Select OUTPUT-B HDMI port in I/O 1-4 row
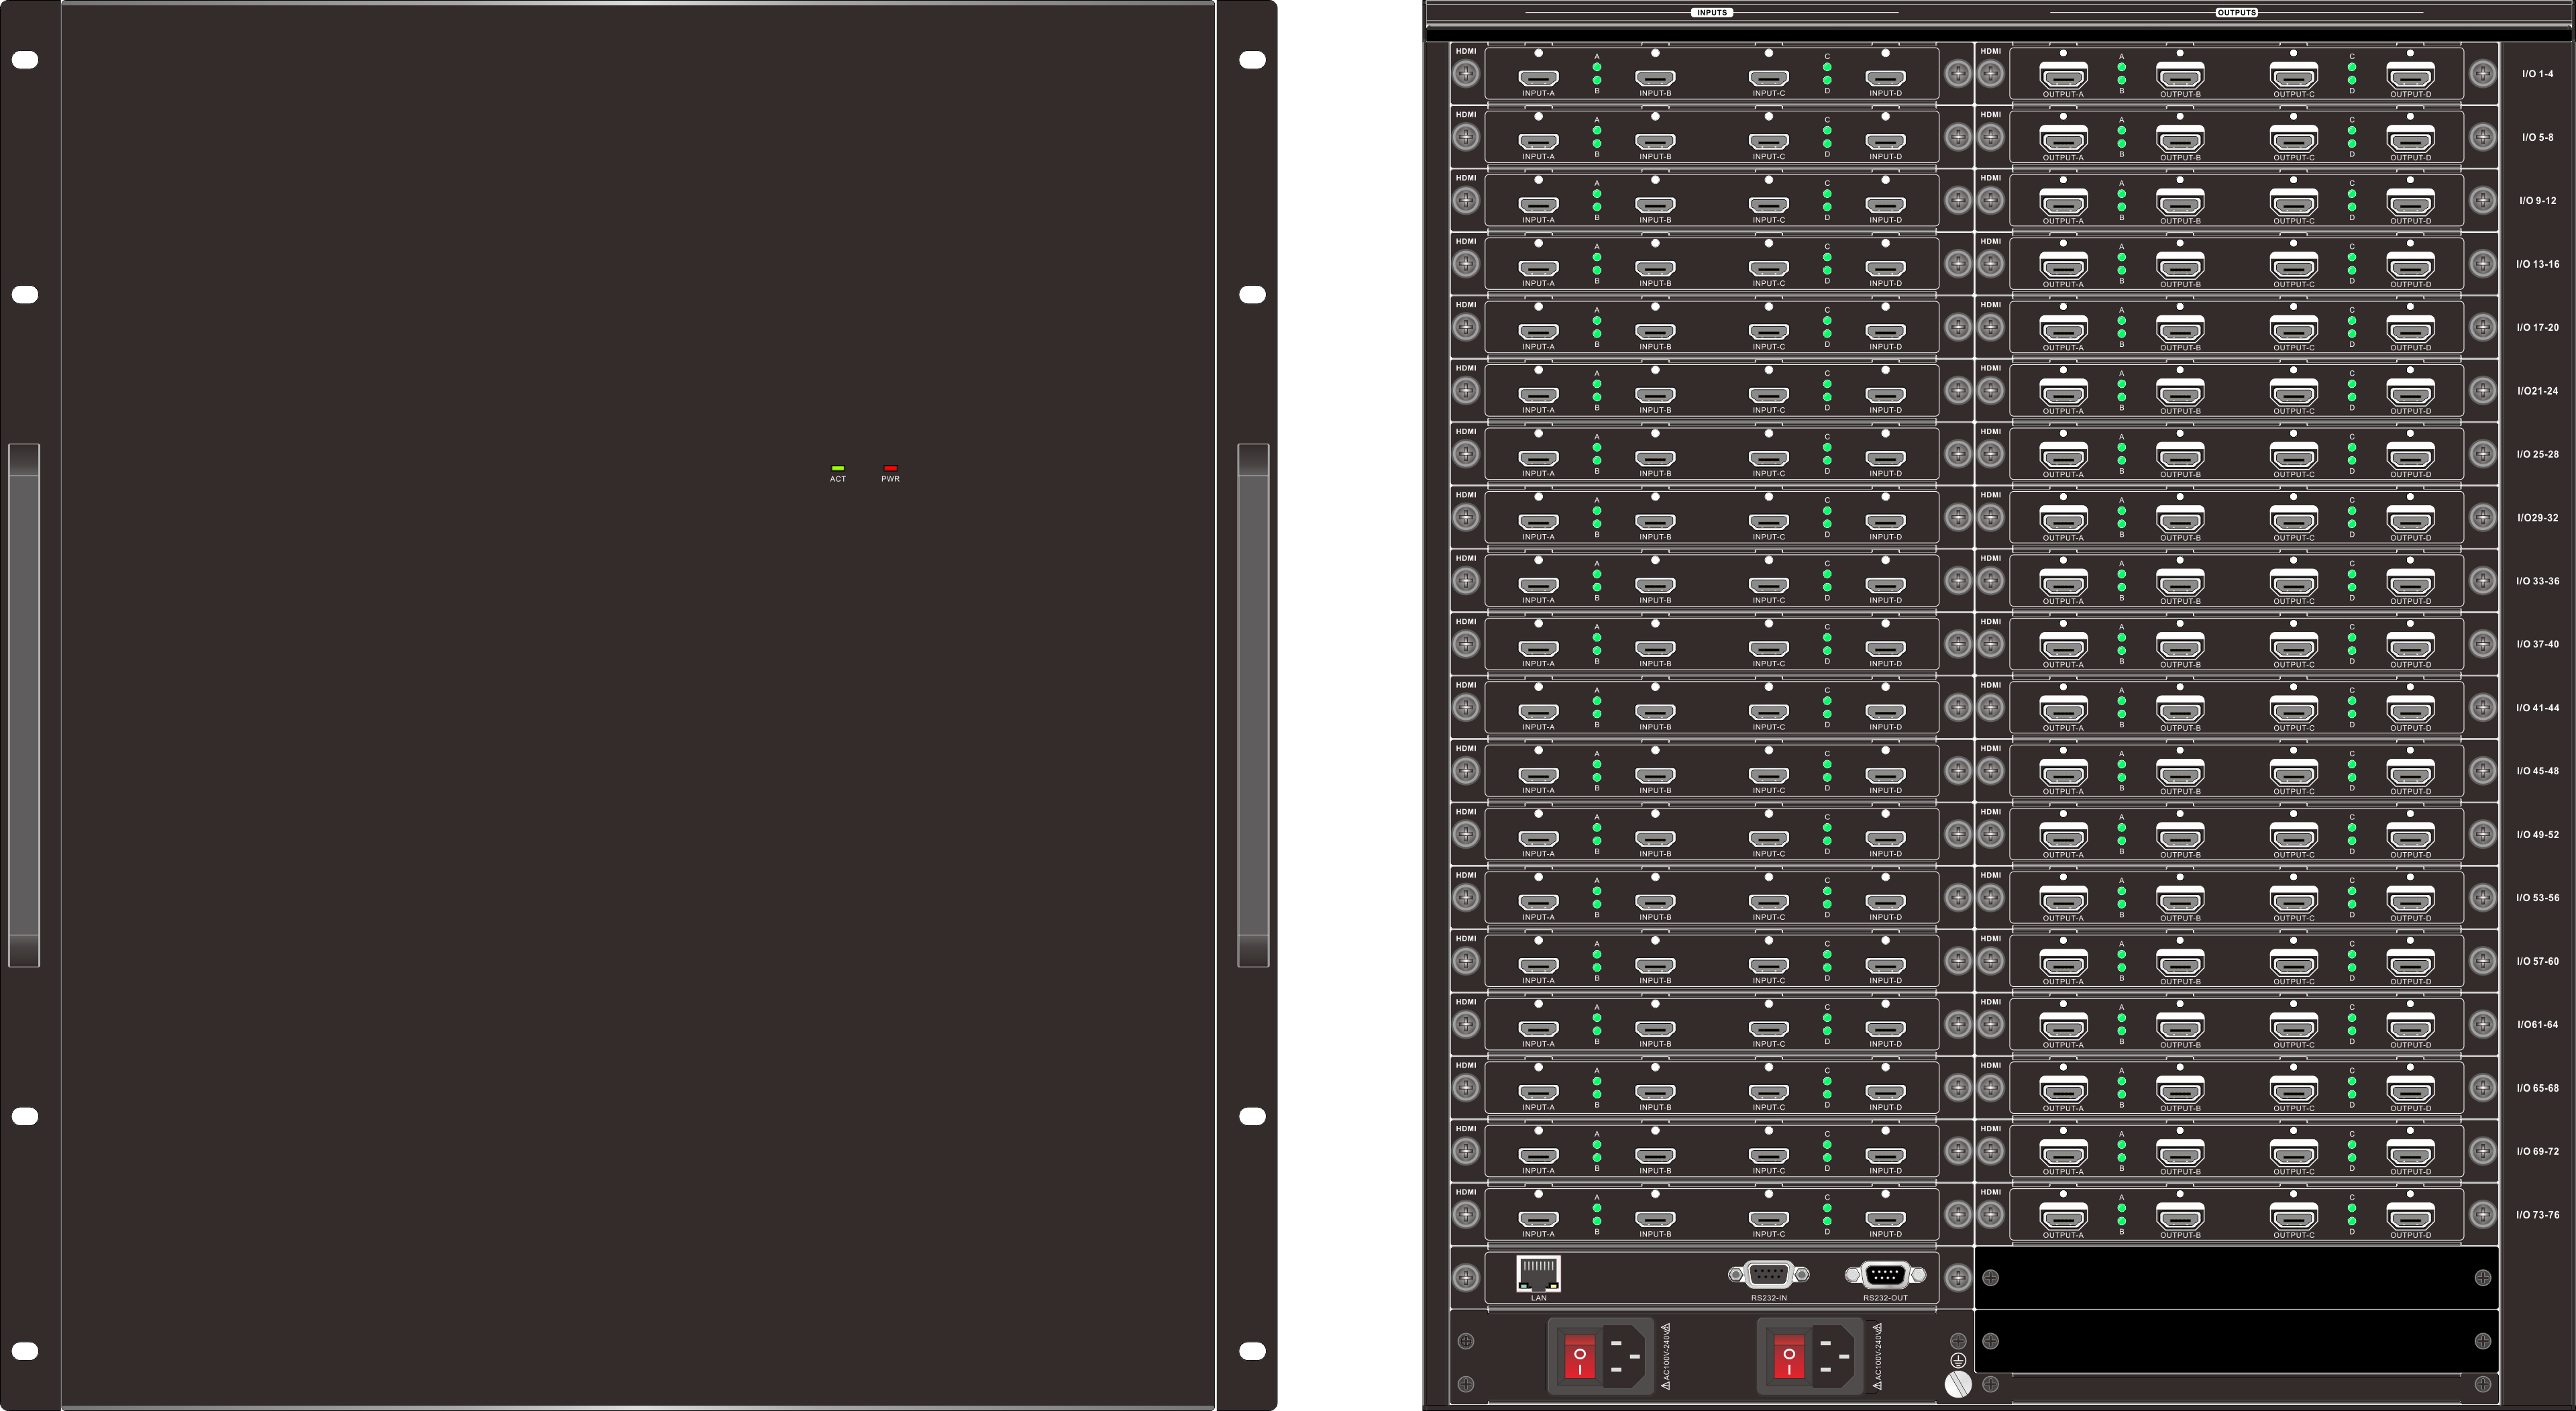The width and height of the screenshot is (2576, 1411). pyautogui.click(x=2180, y=76)
